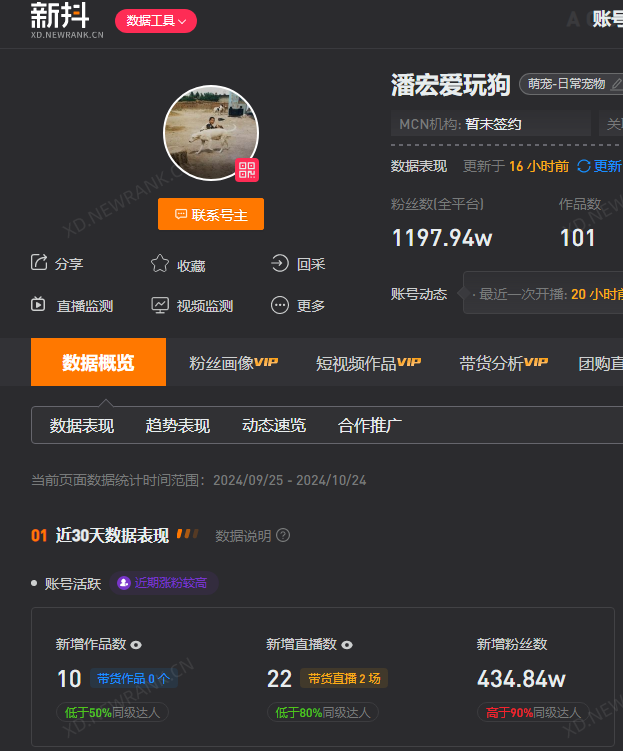Open video monitoring icon

160,305
